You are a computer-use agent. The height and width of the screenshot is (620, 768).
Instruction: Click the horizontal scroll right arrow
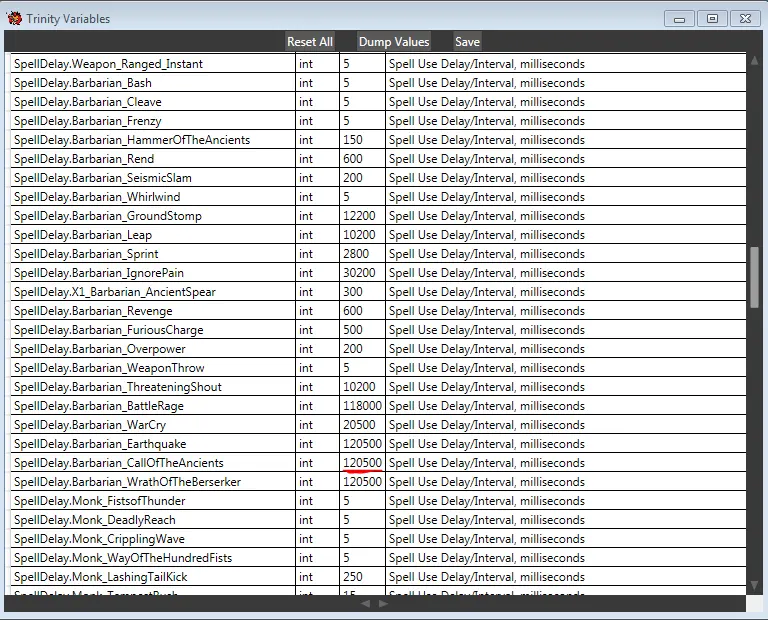click(383, 603)
